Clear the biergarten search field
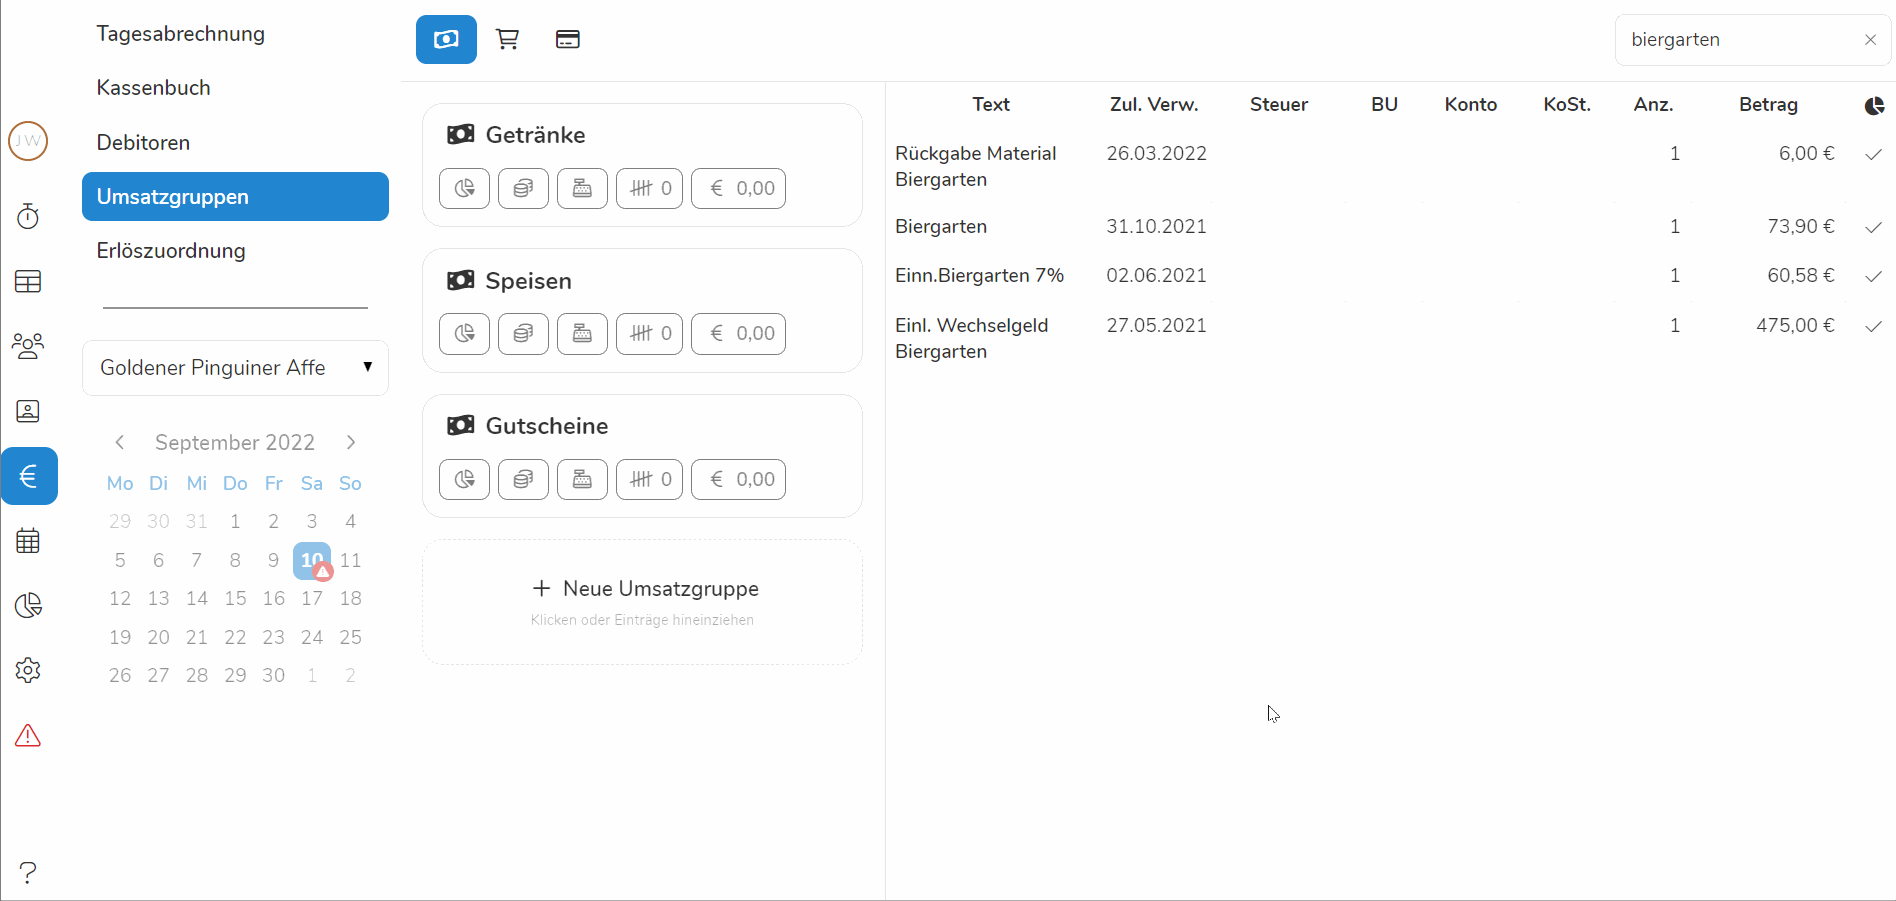 click(x=1870, y=40)
